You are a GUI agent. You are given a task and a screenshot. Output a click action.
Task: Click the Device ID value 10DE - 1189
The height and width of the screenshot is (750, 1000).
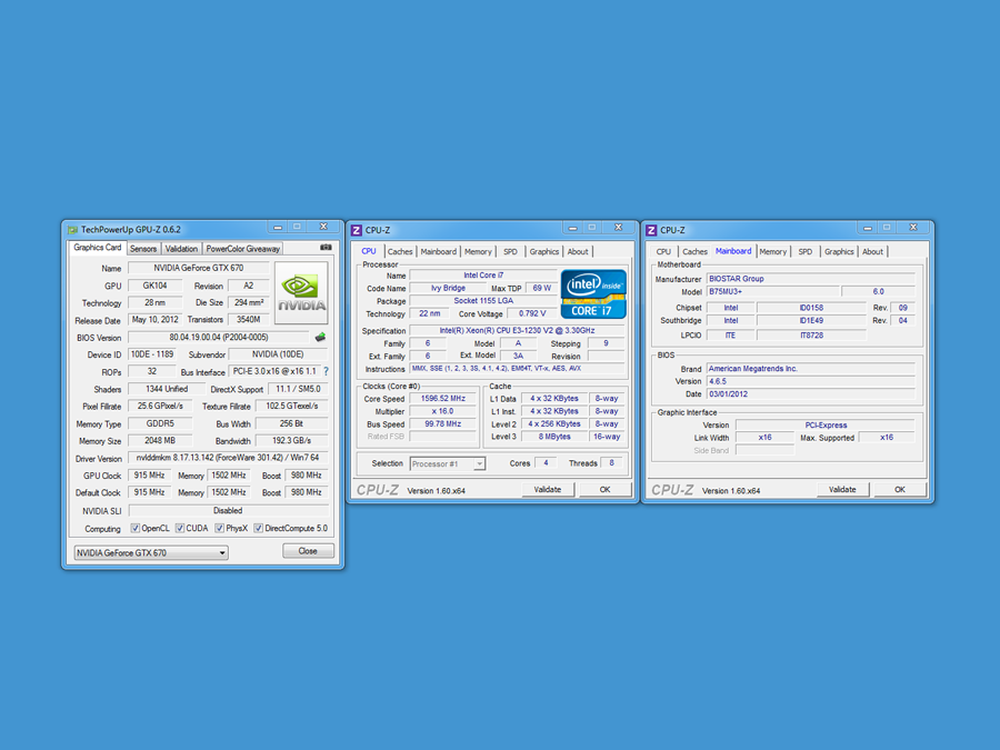[152, 355]
